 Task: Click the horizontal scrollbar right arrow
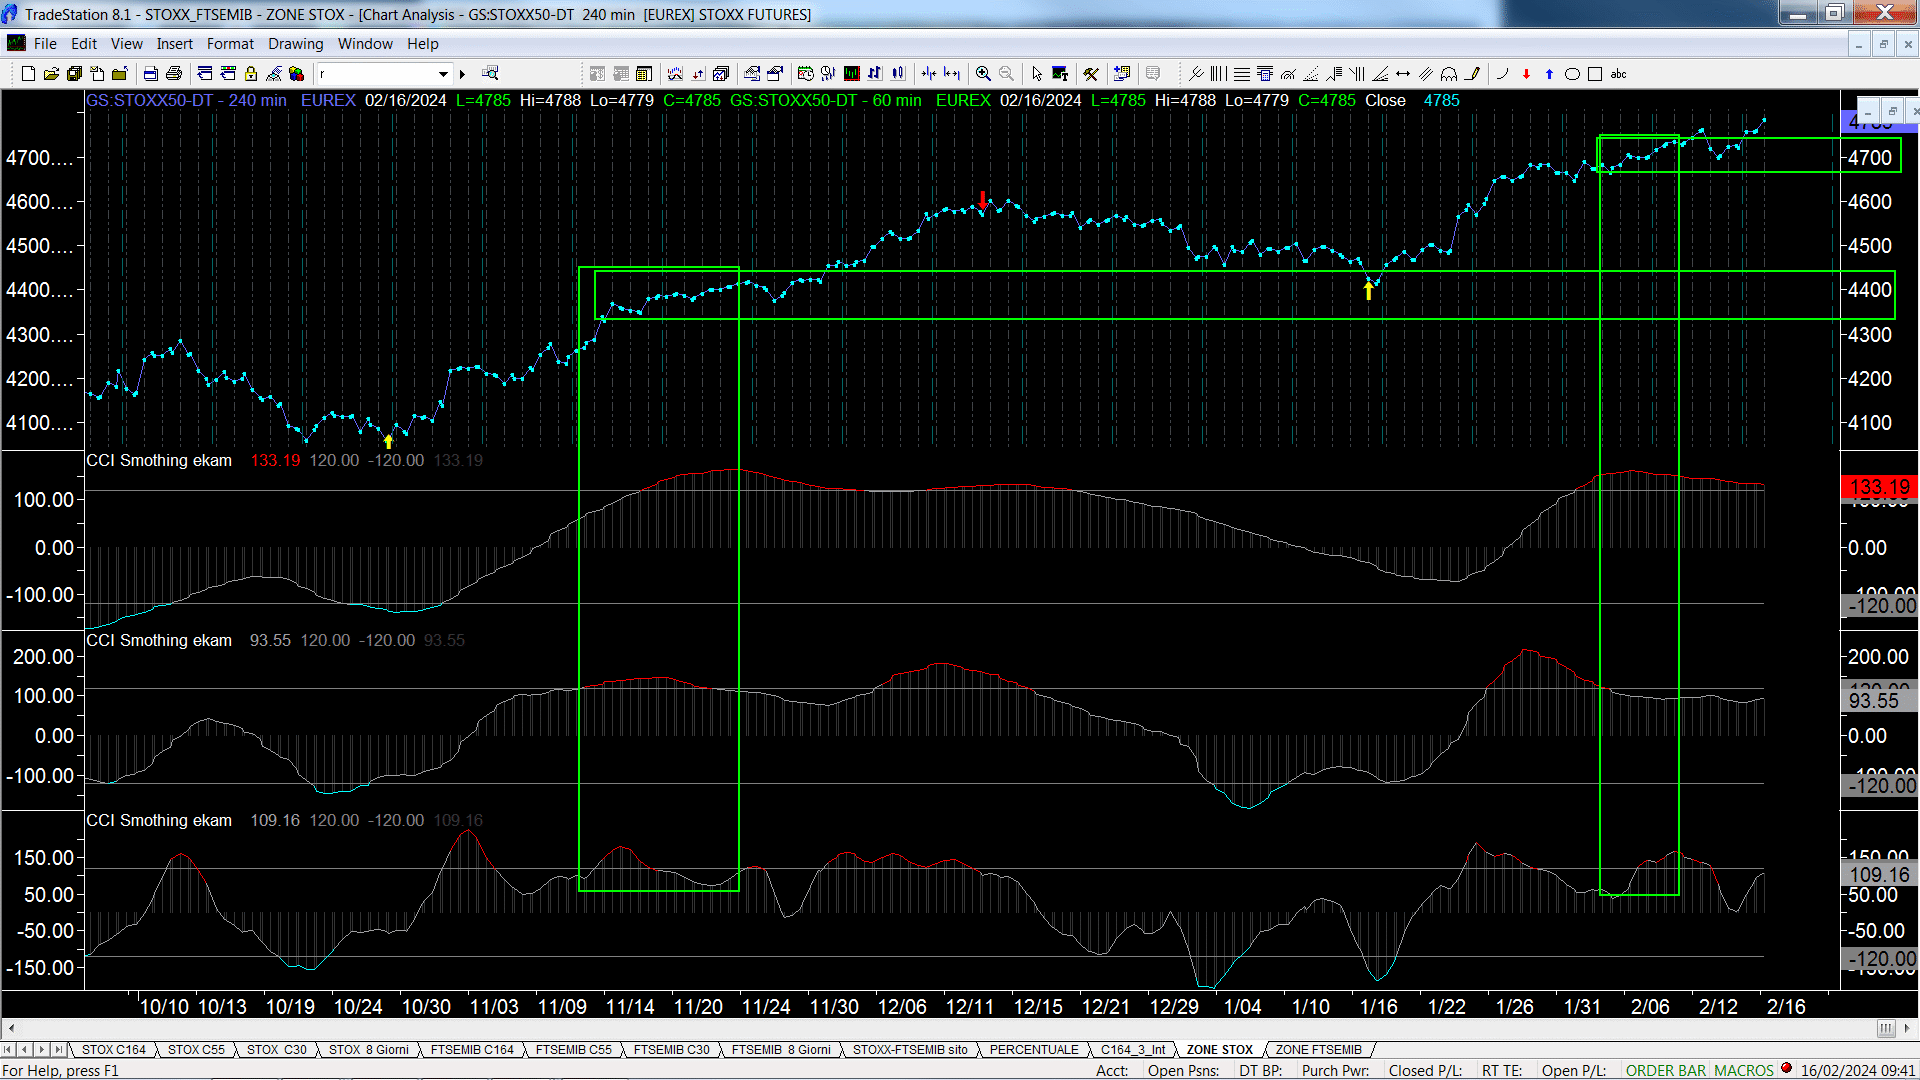[1908, 1028]
